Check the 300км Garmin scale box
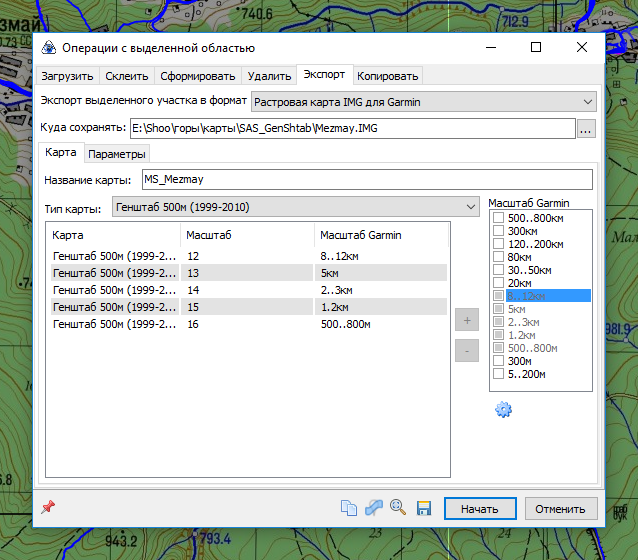 click(499, 230)
